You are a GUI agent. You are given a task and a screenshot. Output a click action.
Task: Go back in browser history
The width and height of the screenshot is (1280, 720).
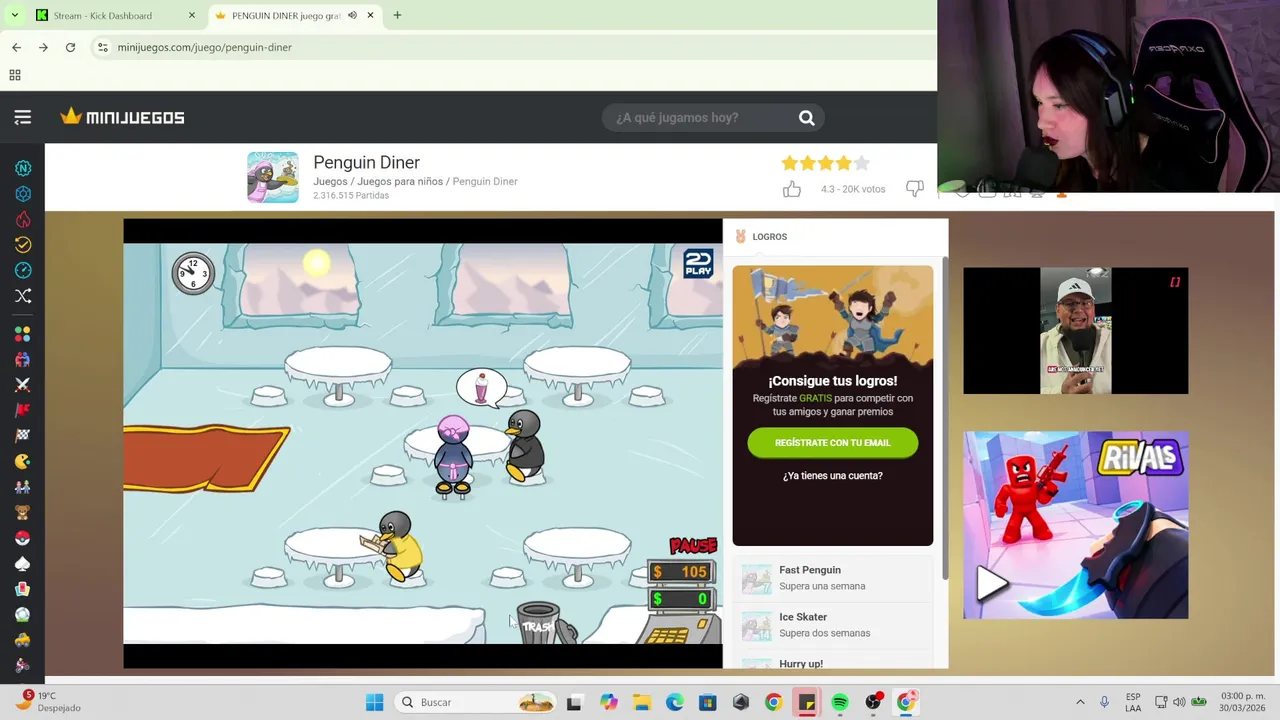tap(16, 47)
